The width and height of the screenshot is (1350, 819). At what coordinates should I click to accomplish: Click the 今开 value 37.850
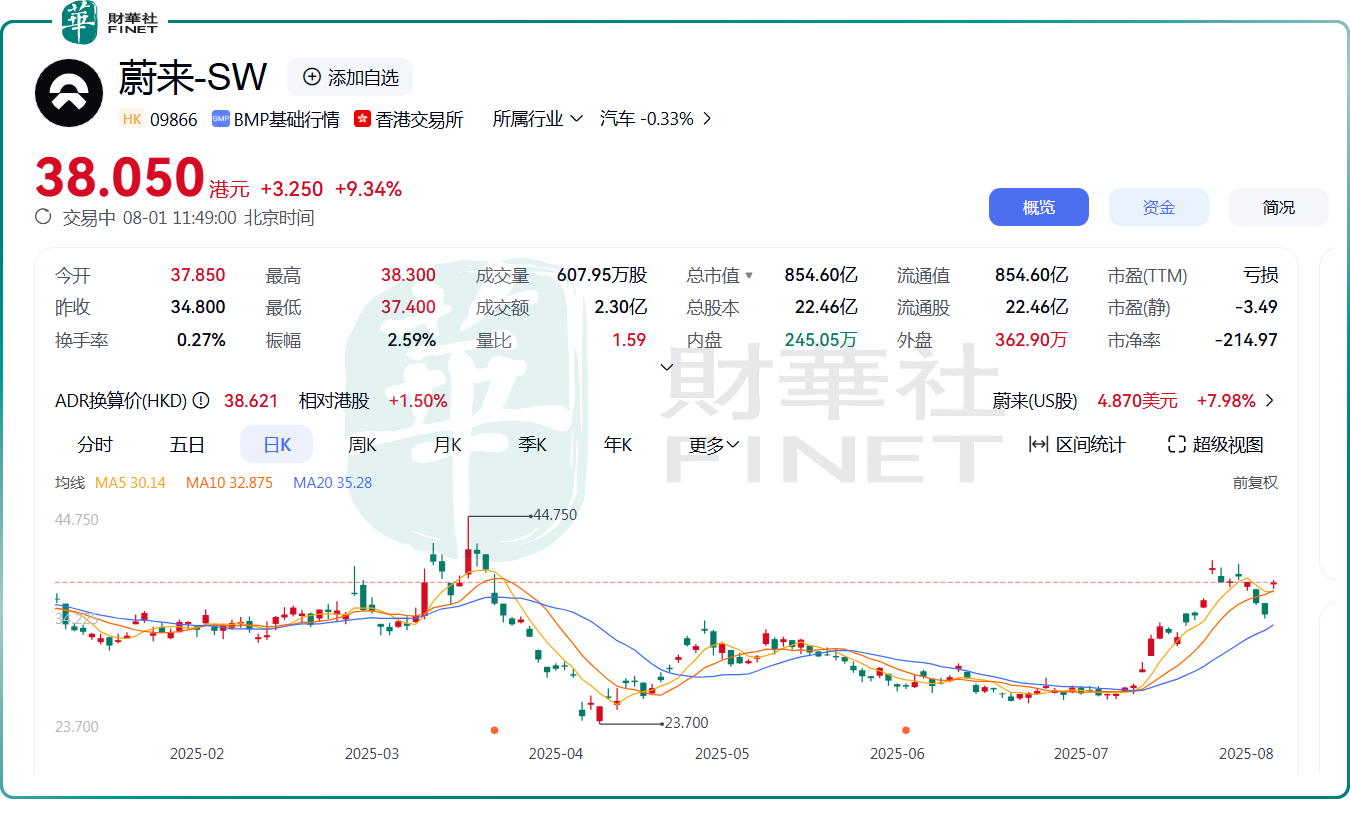pyautogui.click(x=198, y=275)
